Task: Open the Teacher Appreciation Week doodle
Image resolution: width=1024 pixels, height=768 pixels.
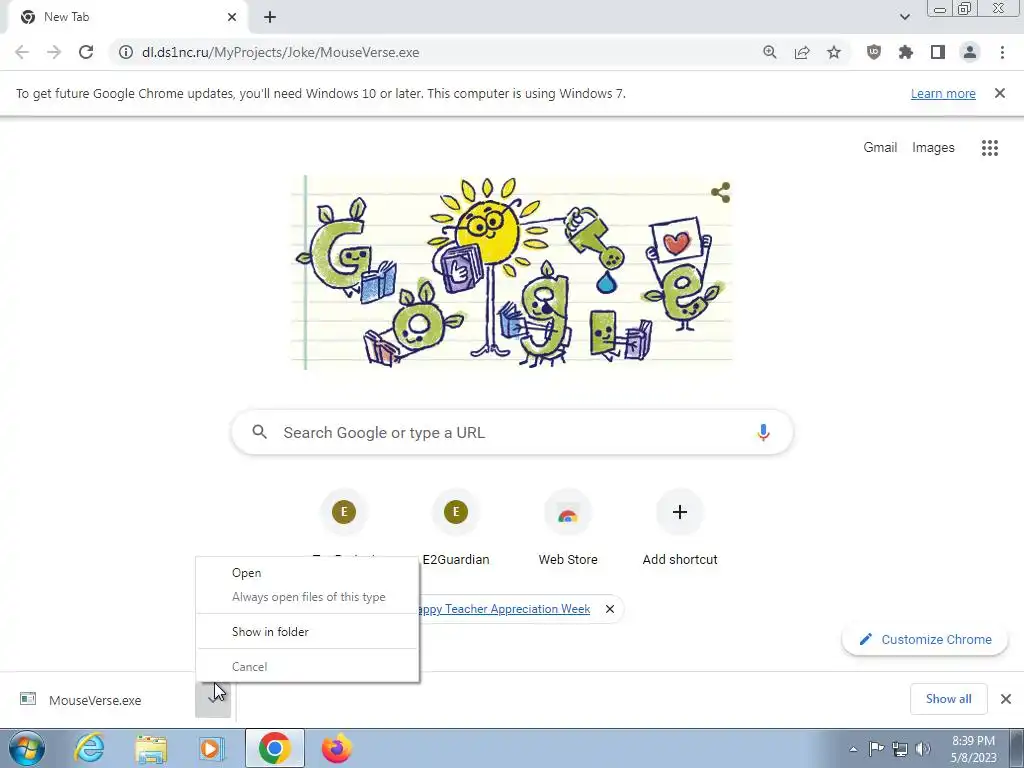Action: point(511,272)
